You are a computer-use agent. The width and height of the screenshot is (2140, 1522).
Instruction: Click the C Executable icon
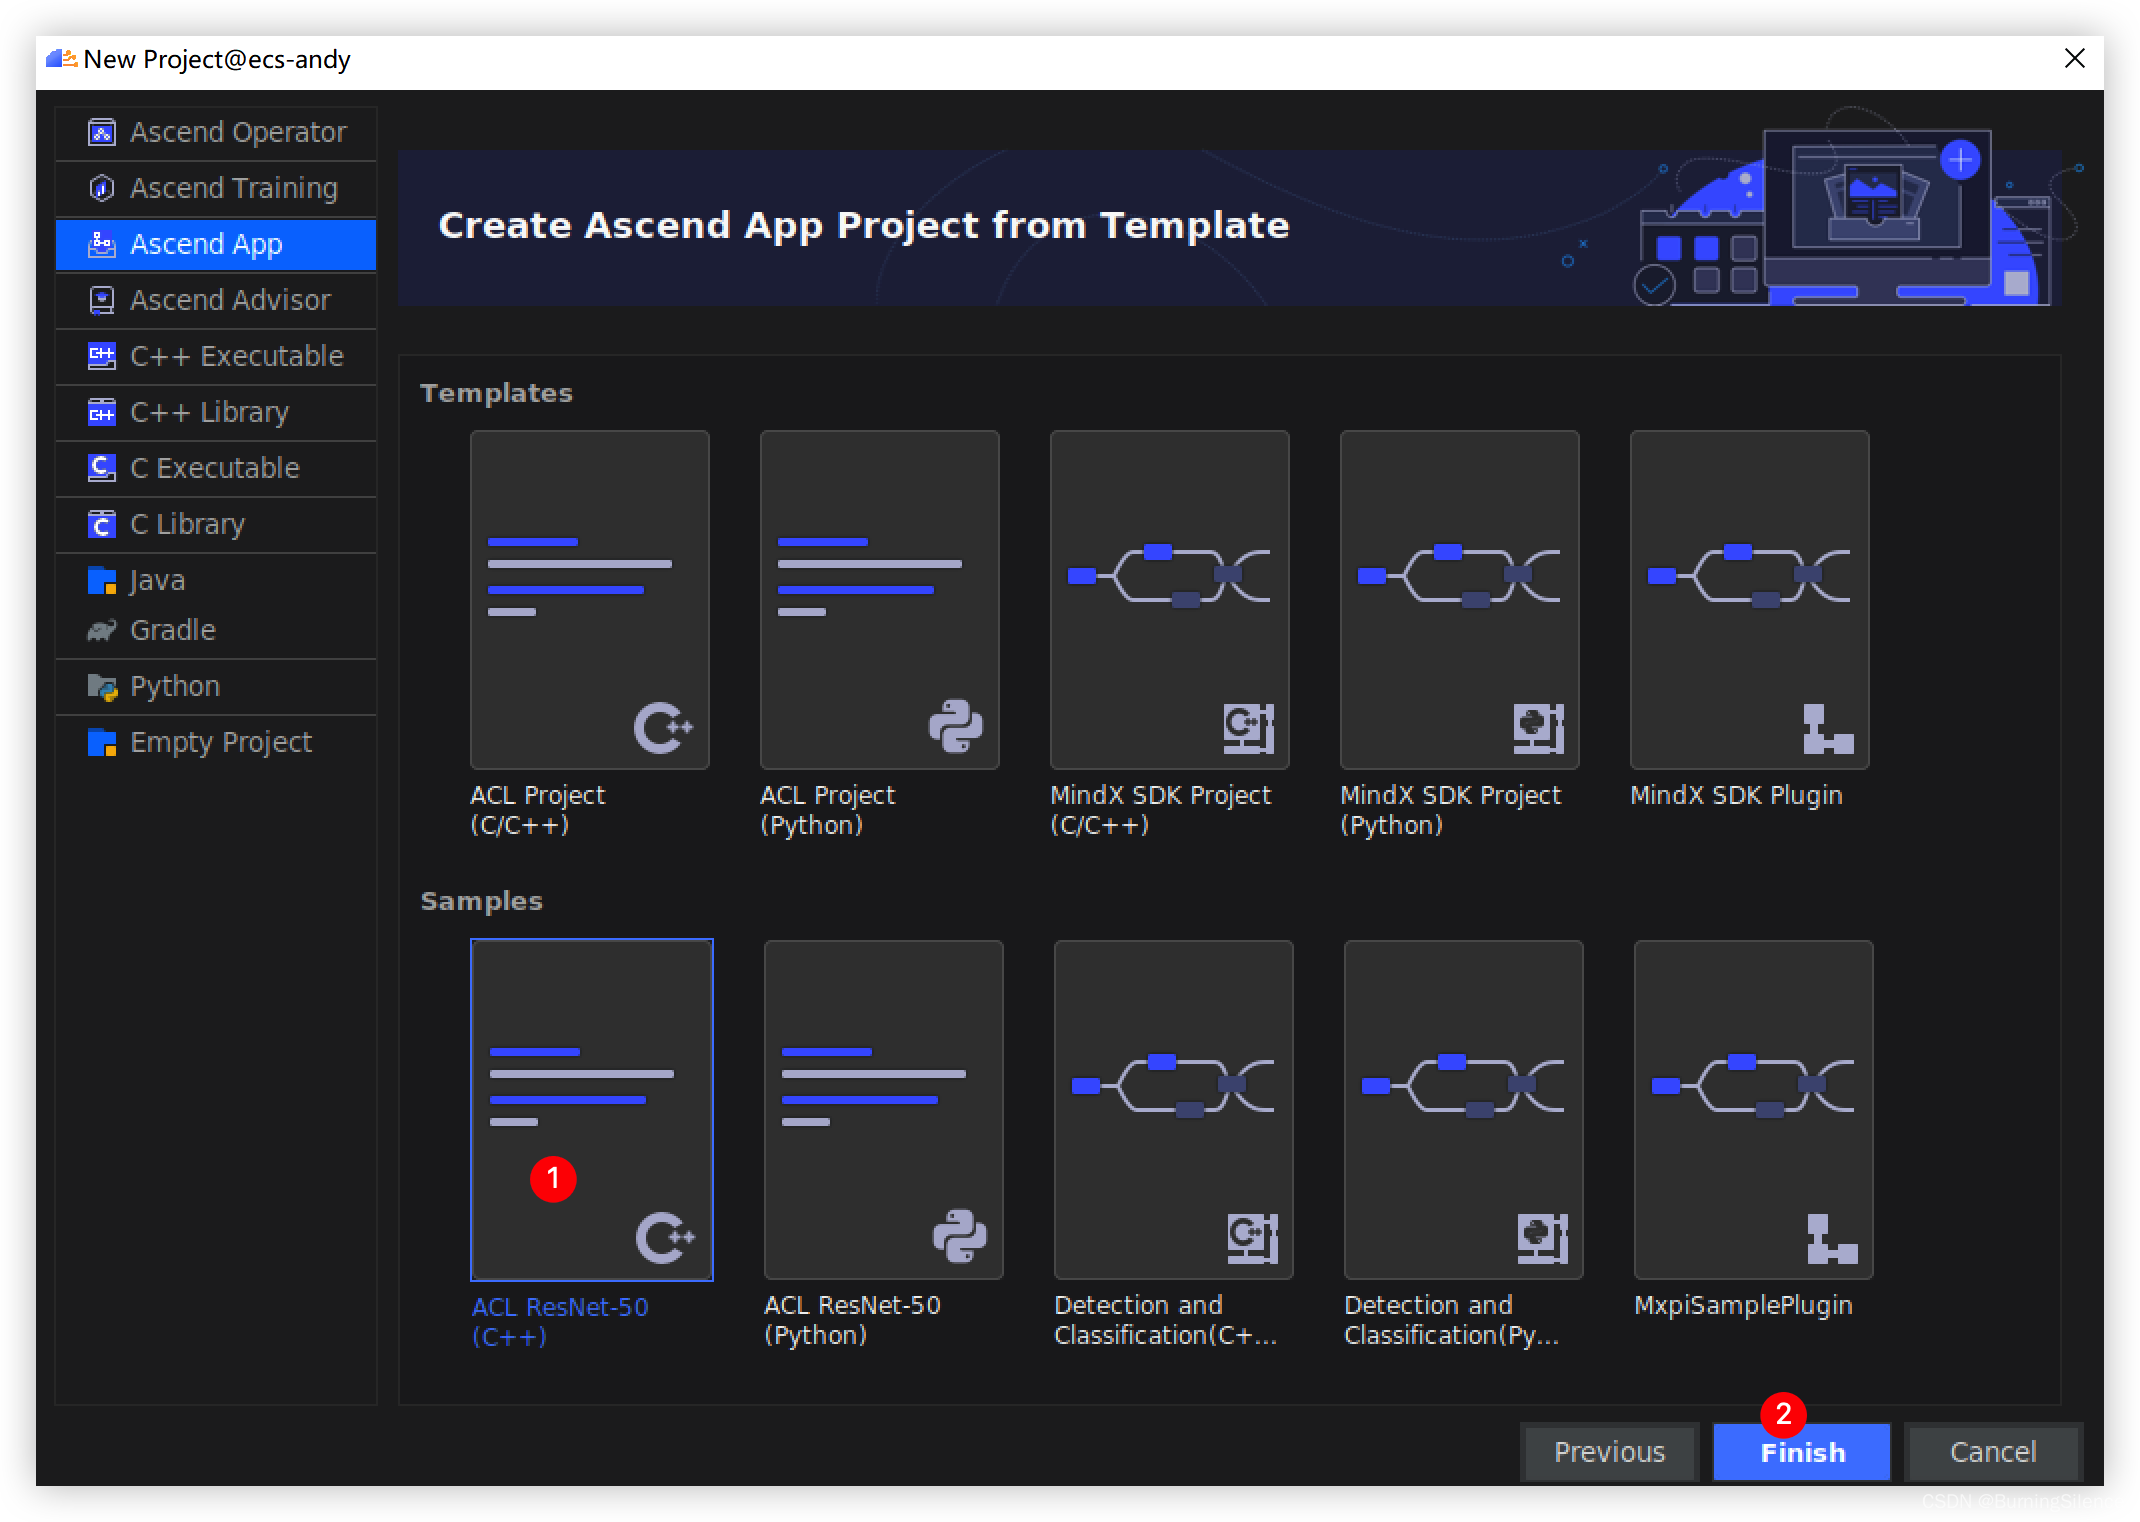click(102, 468)
